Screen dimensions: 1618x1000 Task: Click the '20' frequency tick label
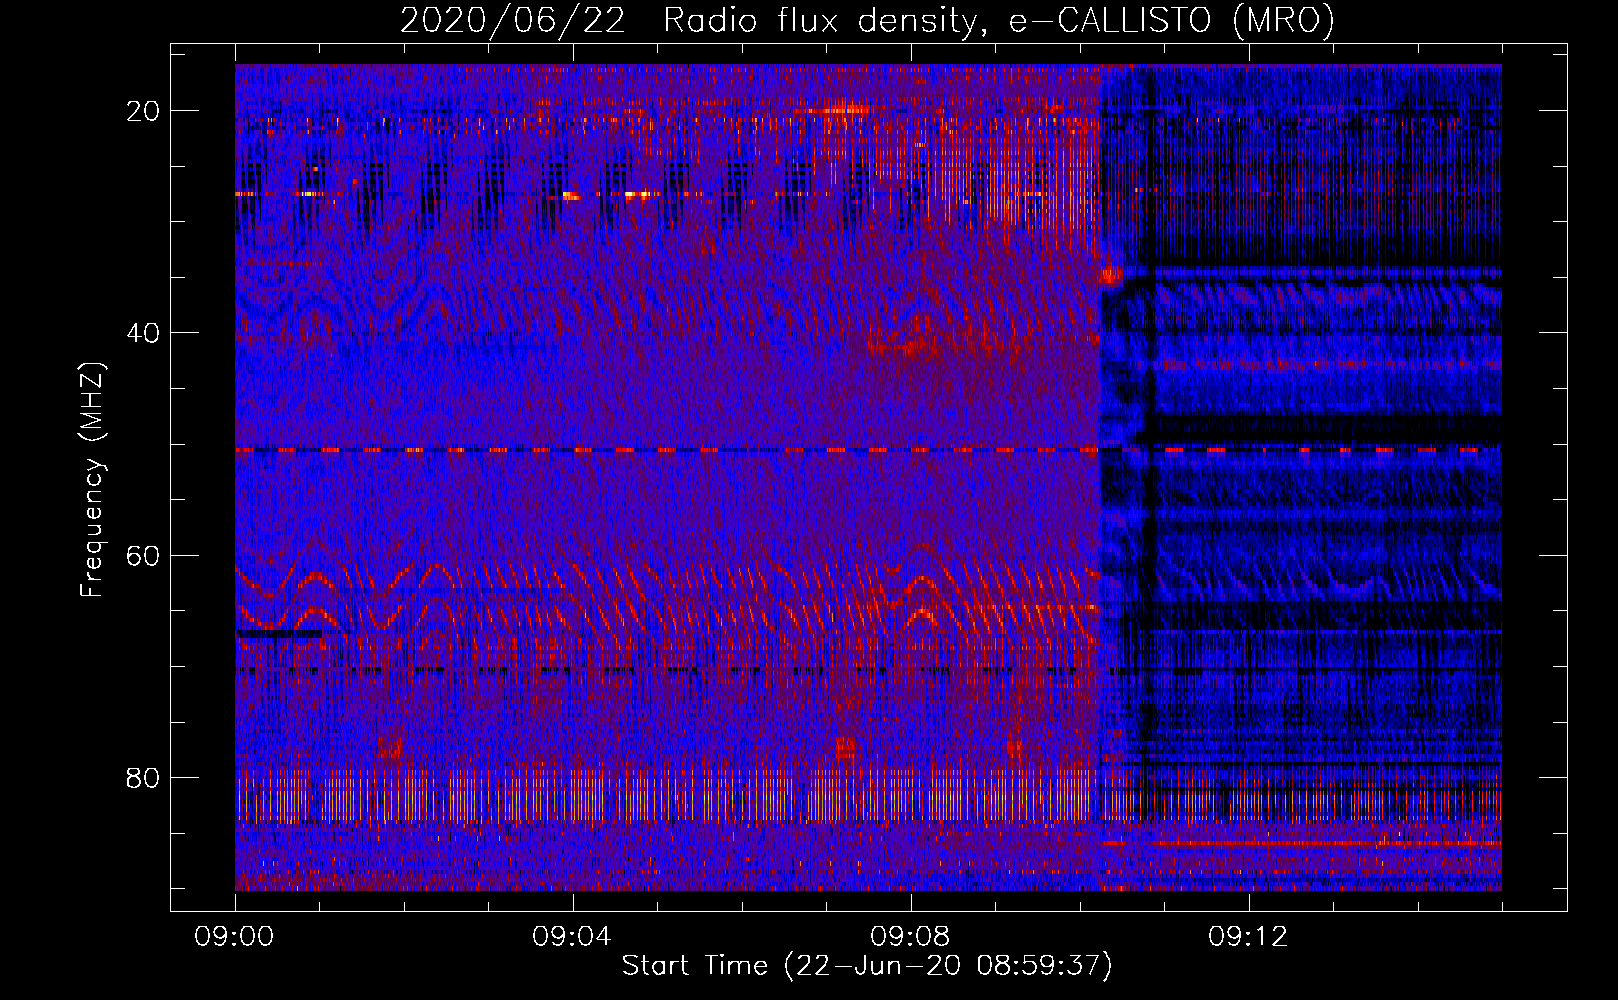143,111
